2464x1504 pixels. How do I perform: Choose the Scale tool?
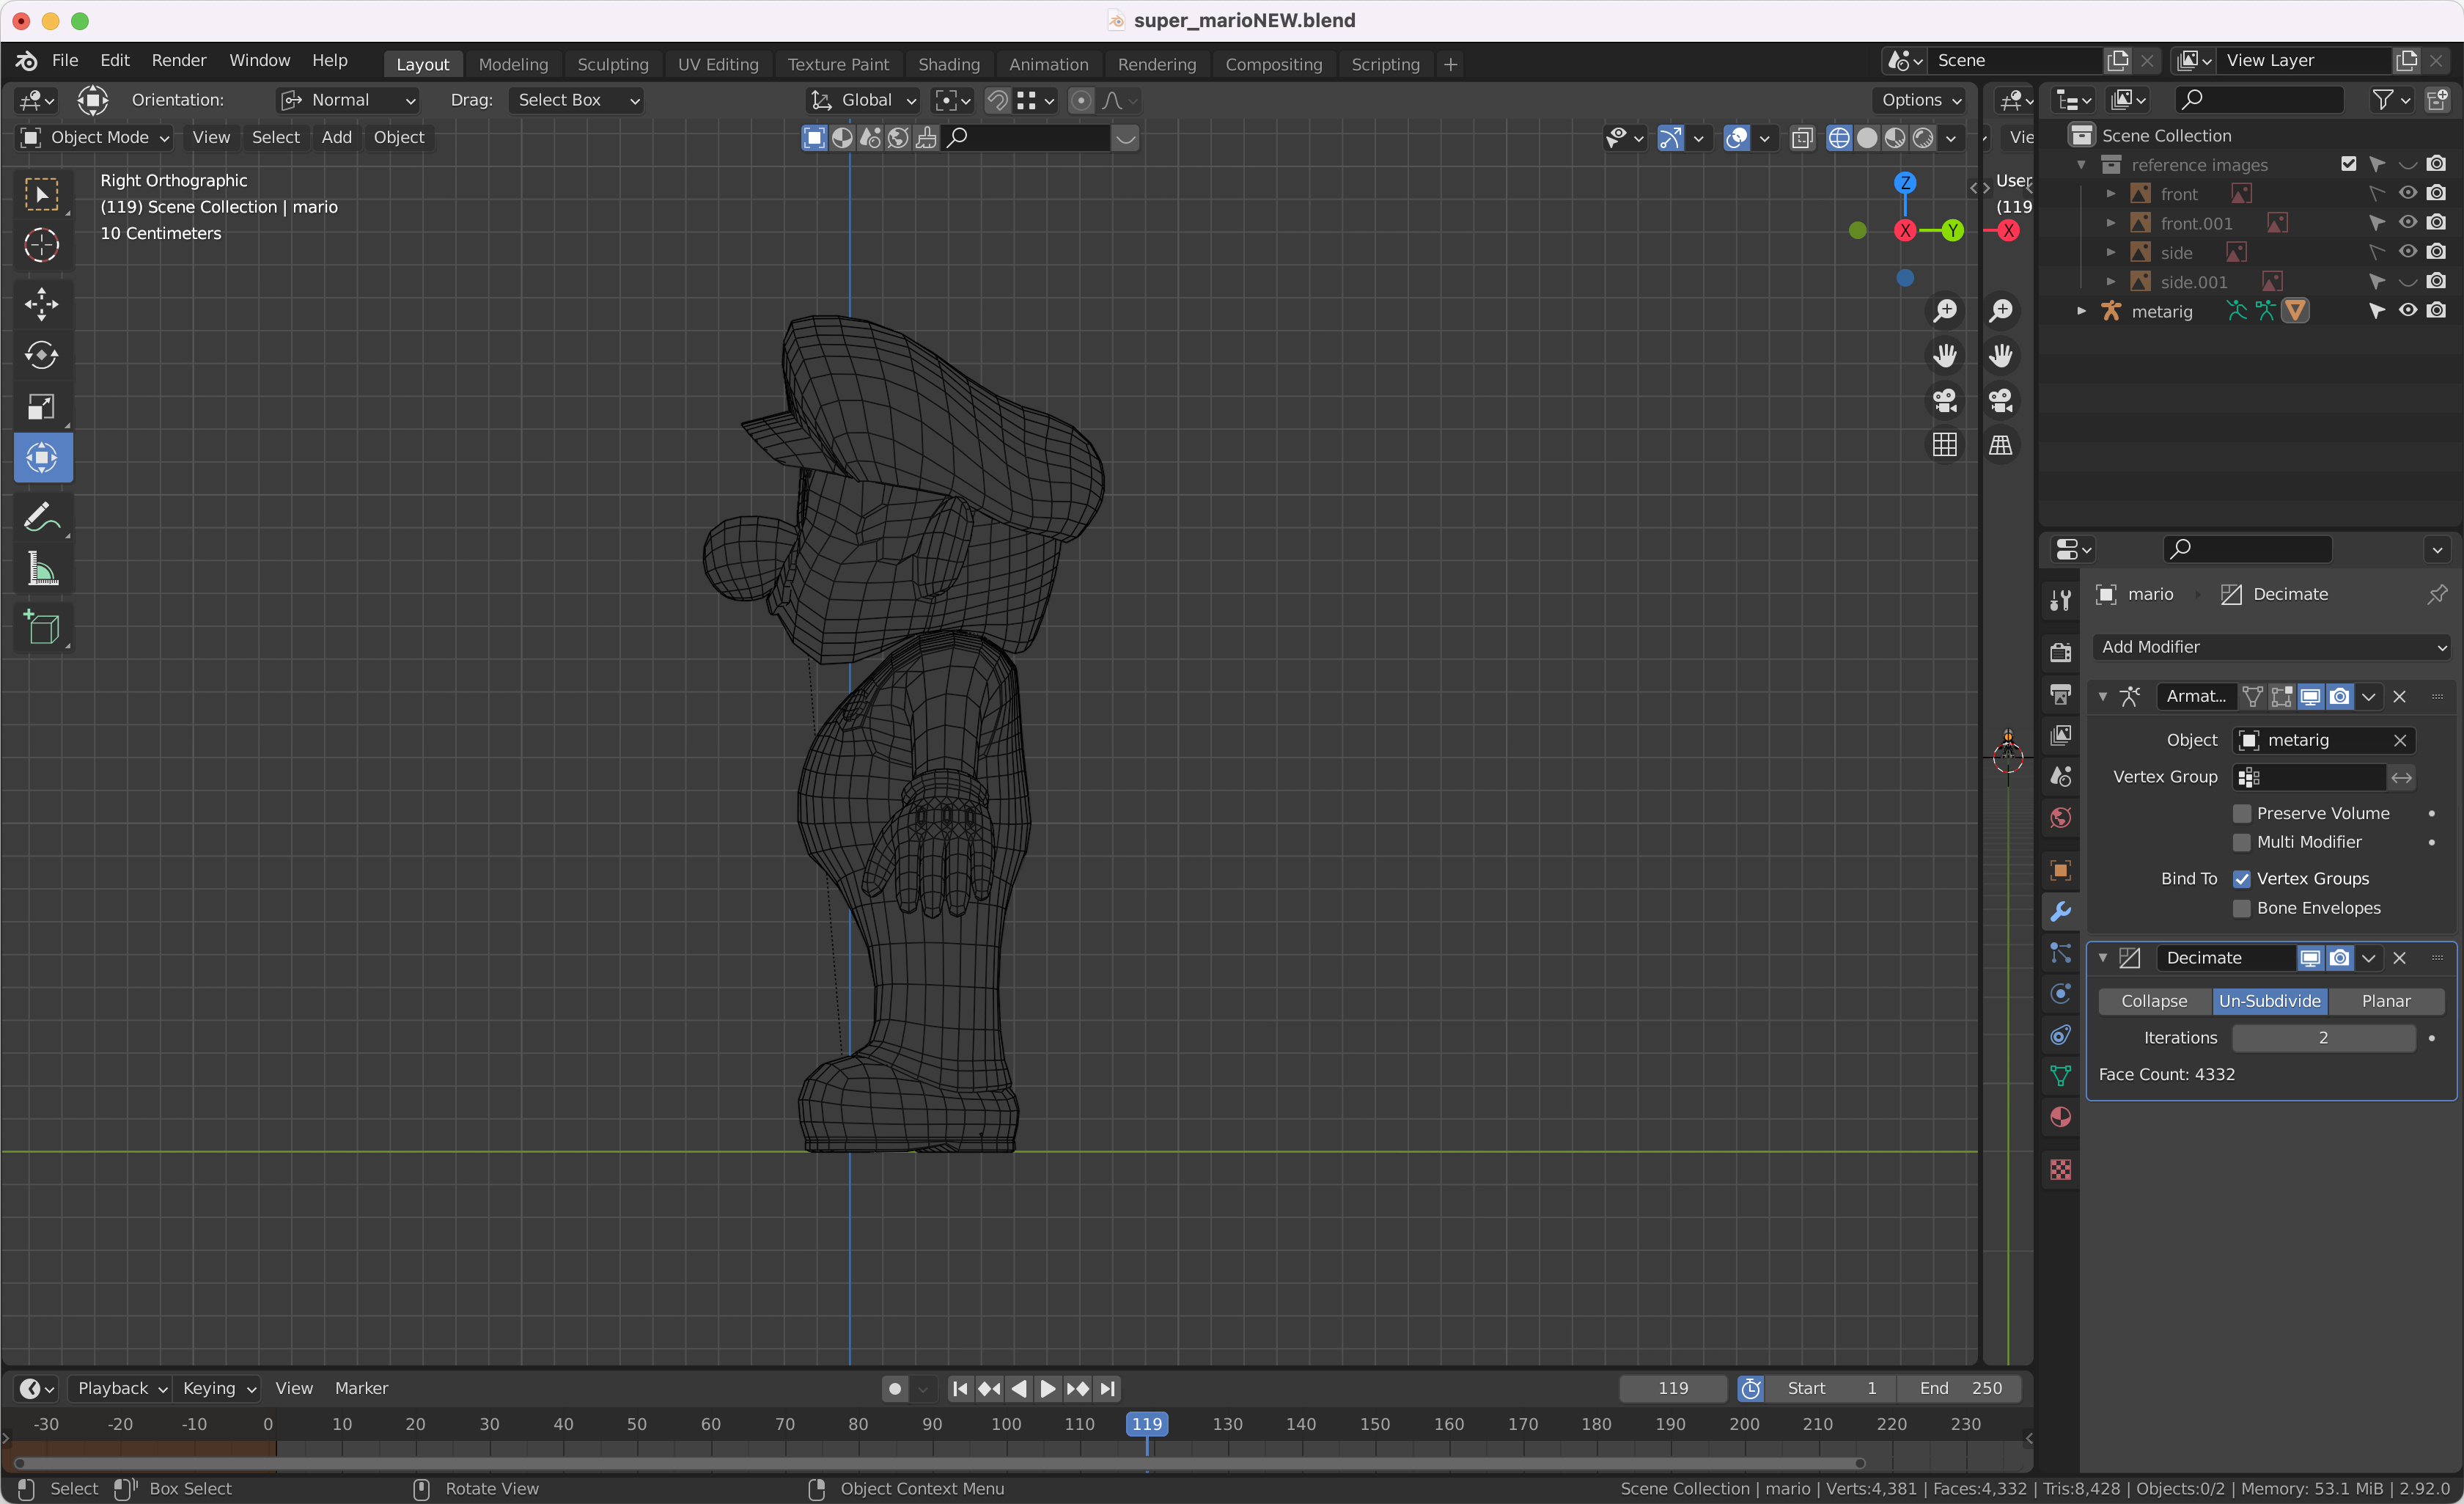[x=42, y=406]
